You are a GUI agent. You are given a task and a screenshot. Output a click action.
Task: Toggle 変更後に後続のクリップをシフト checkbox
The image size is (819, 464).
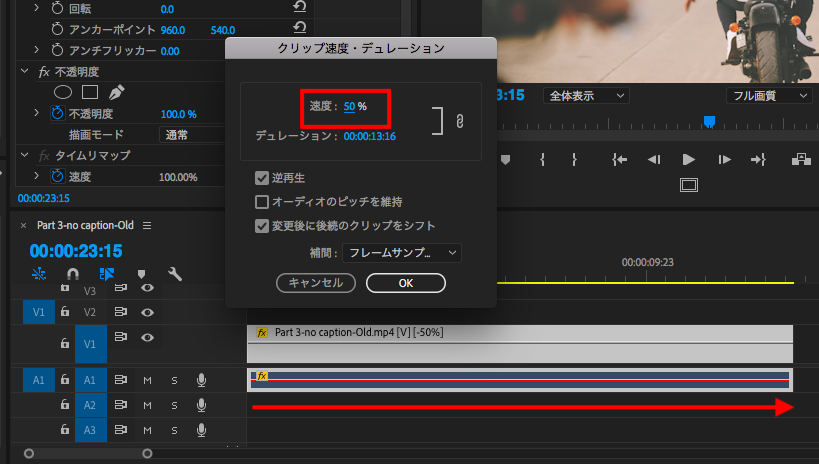click(x=262, y=225)
